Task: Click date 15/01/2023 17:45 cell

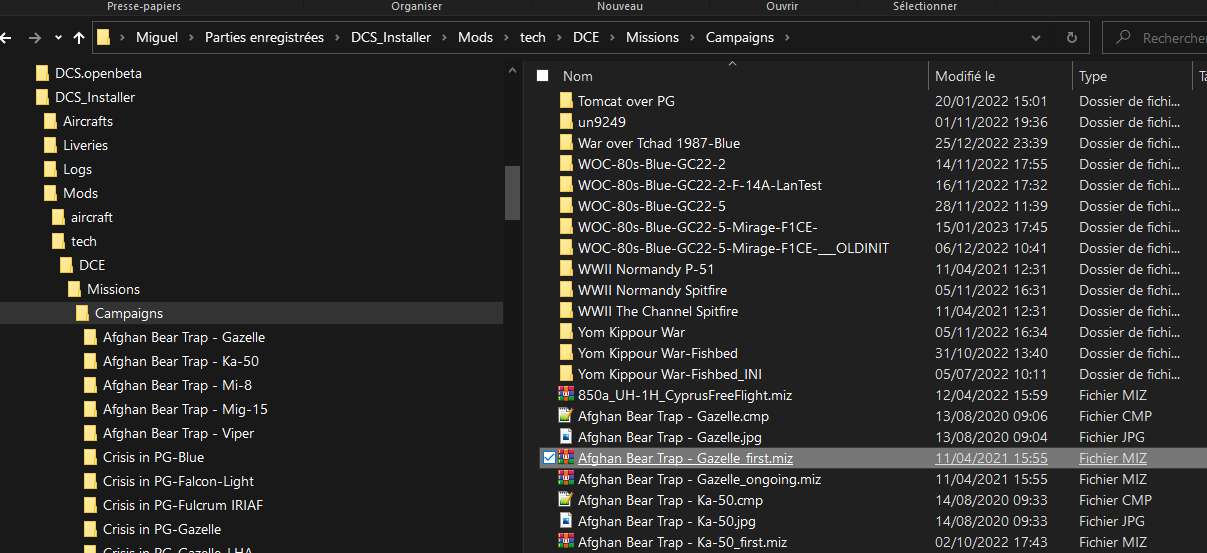Action: 991,227
